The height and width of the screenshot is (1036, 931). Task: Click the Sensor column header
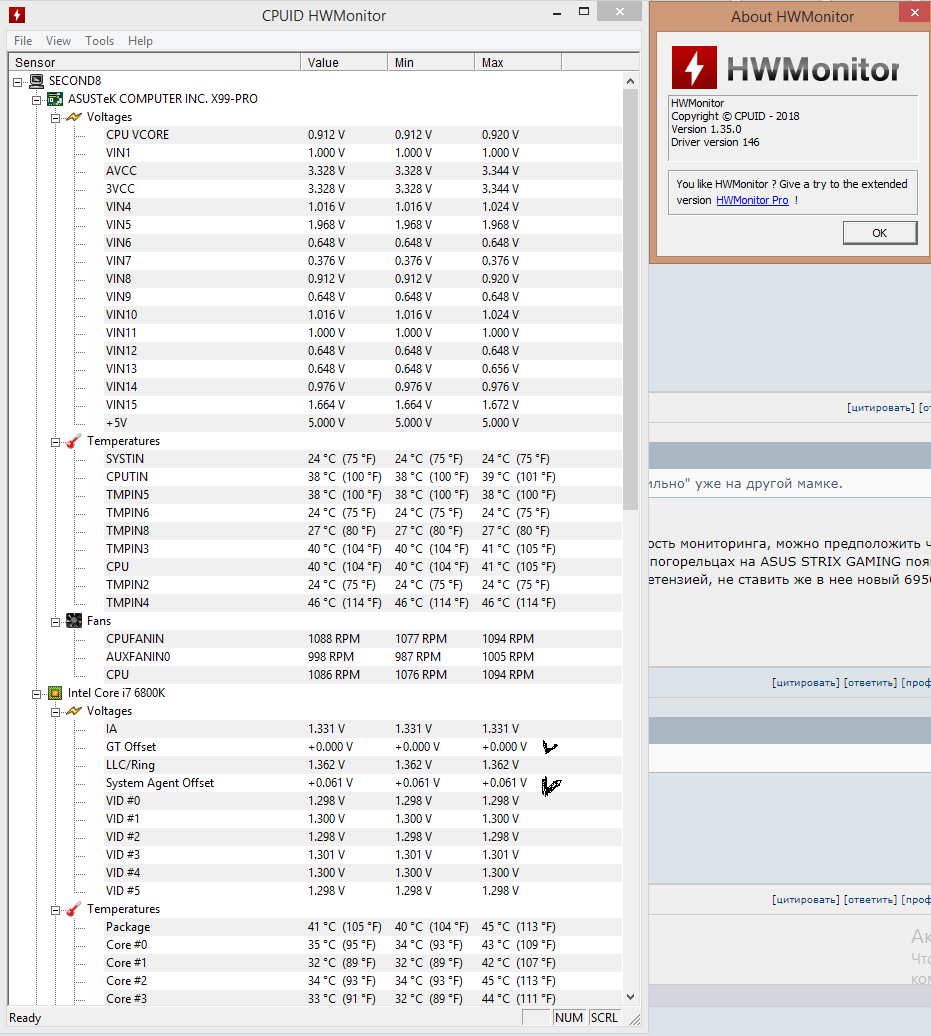point(155,62)
